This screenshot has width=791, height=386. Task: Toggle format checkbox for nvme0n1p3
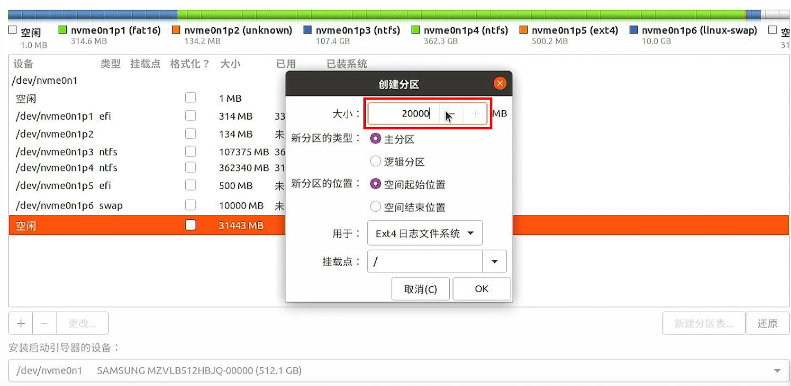pos(190,151)
